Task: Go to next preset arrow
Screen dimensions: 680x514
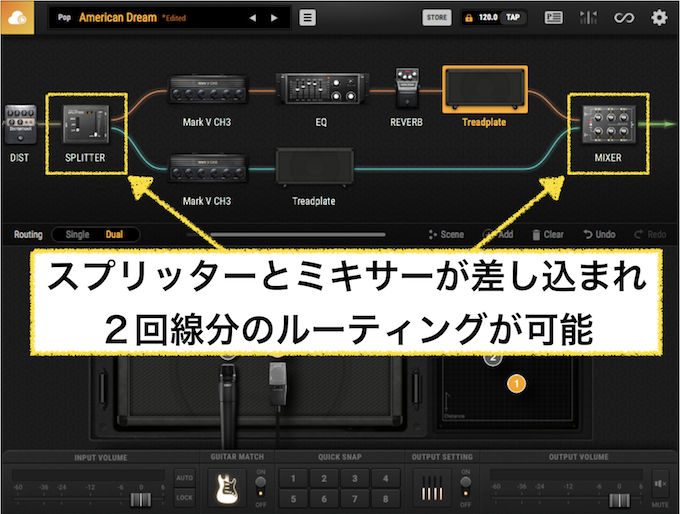Action: point(274,18)
